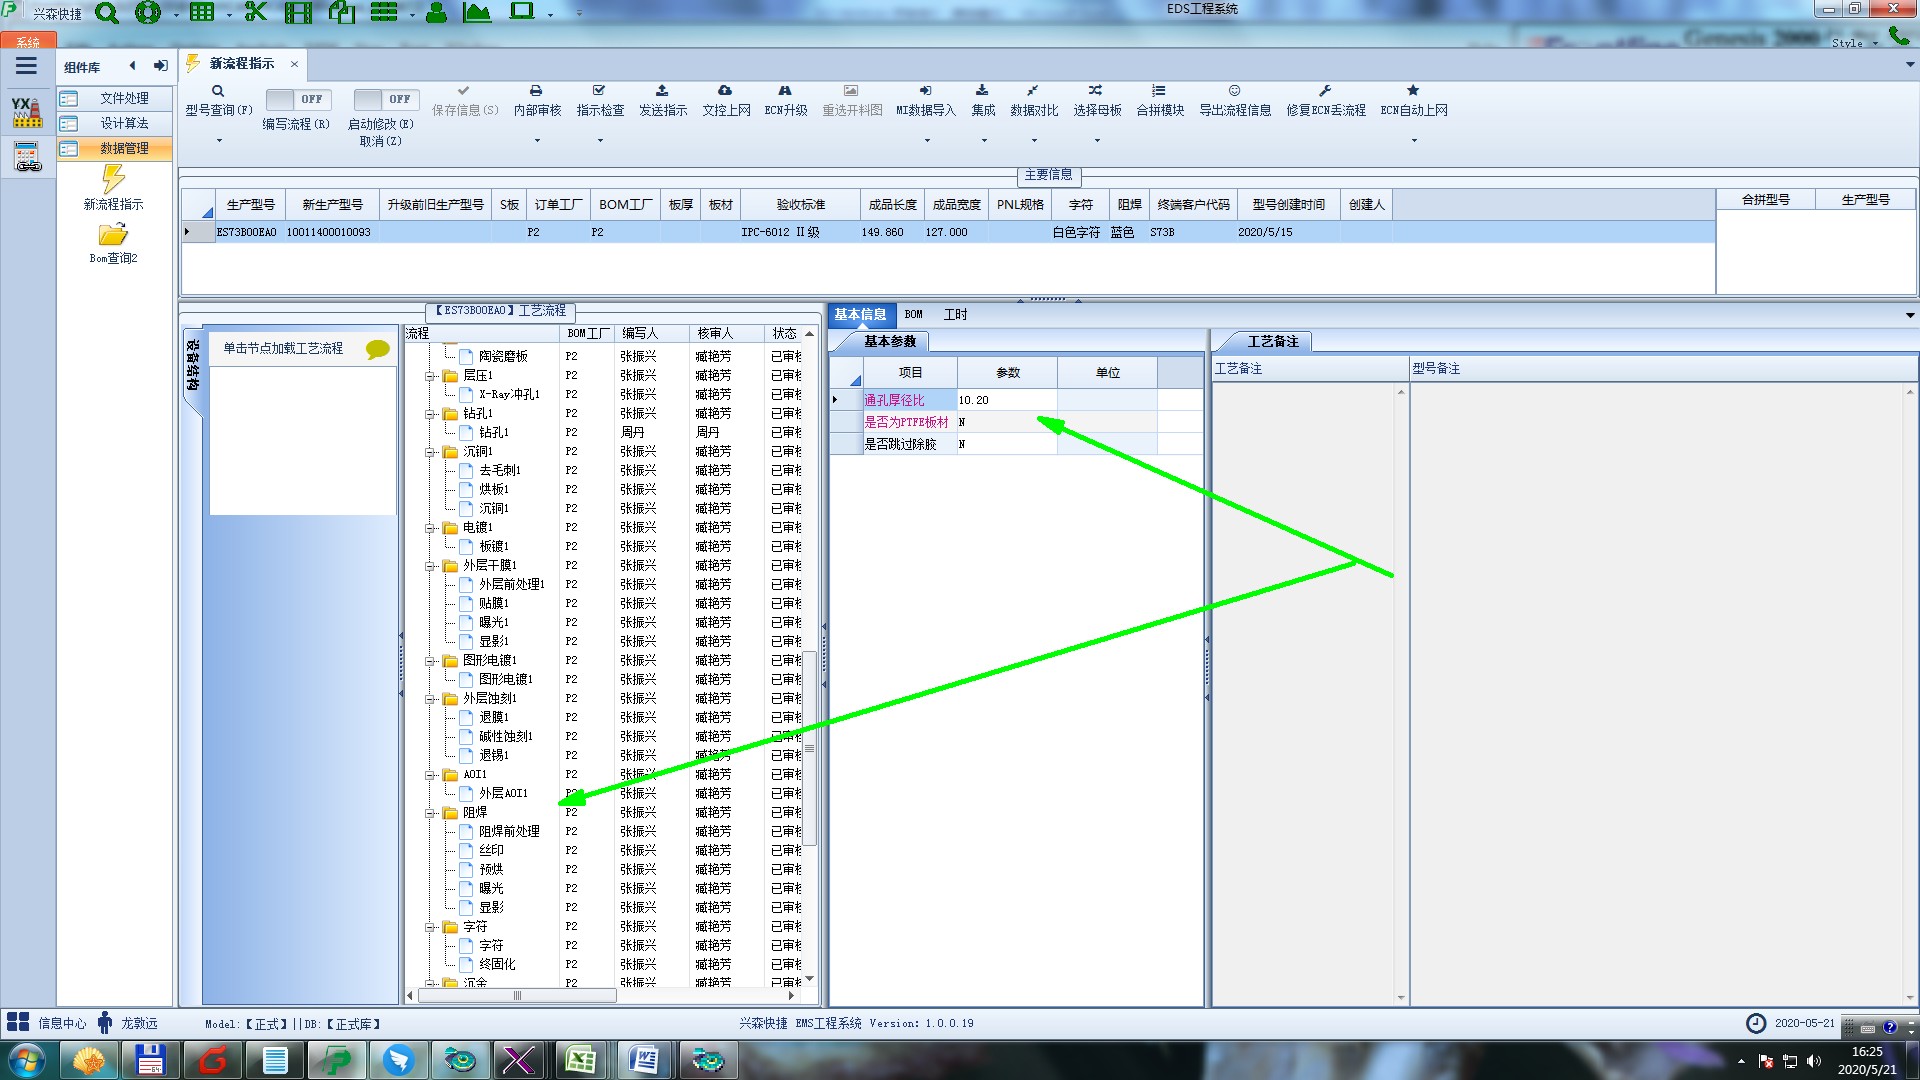Click the 内部审核 printer icon
1920x1080 pixels.
(x=536, y=91)
